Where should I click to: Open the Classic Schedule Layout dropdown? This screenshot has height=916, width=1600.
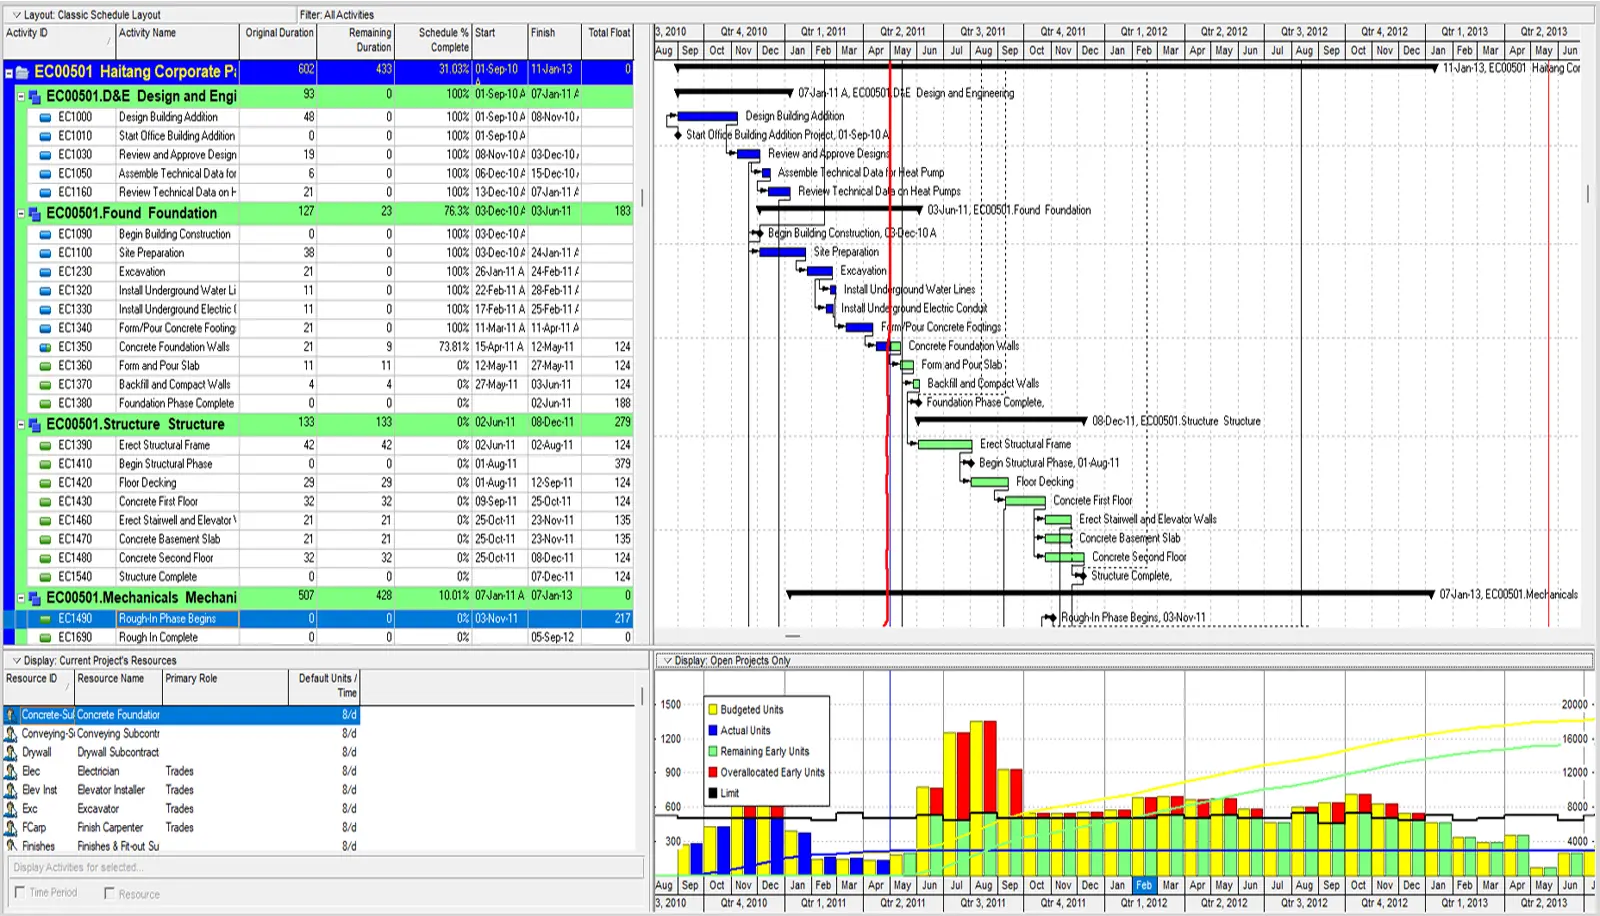coord(16,15)
